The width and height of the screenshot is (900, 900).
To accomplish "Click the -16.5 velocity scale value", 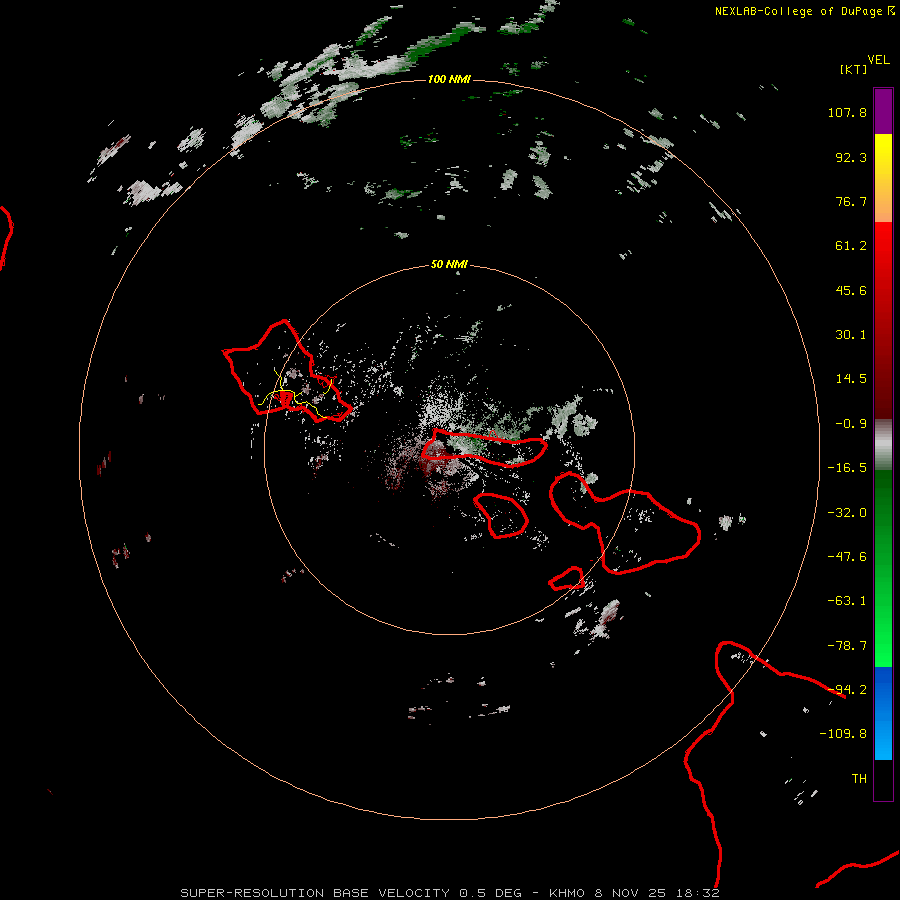I will [x=847, y=468].
